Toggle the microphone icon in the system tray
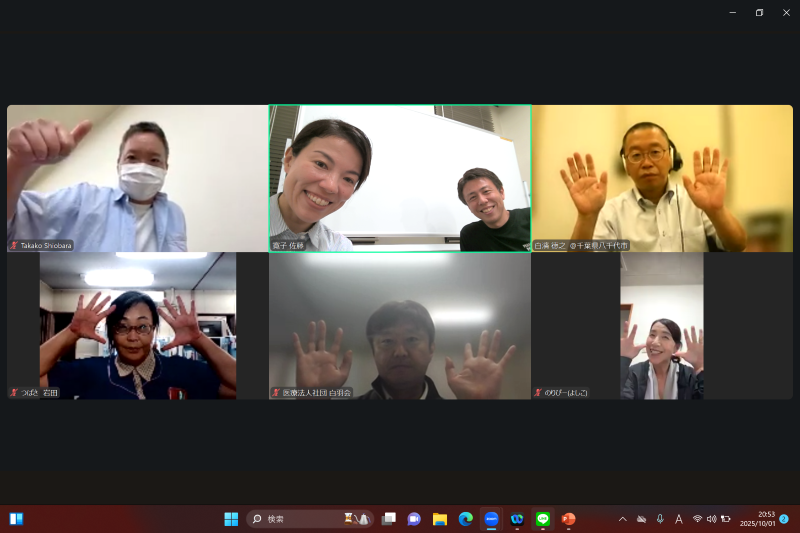Viewport: 800px width, 533px height. pos(660,519)
